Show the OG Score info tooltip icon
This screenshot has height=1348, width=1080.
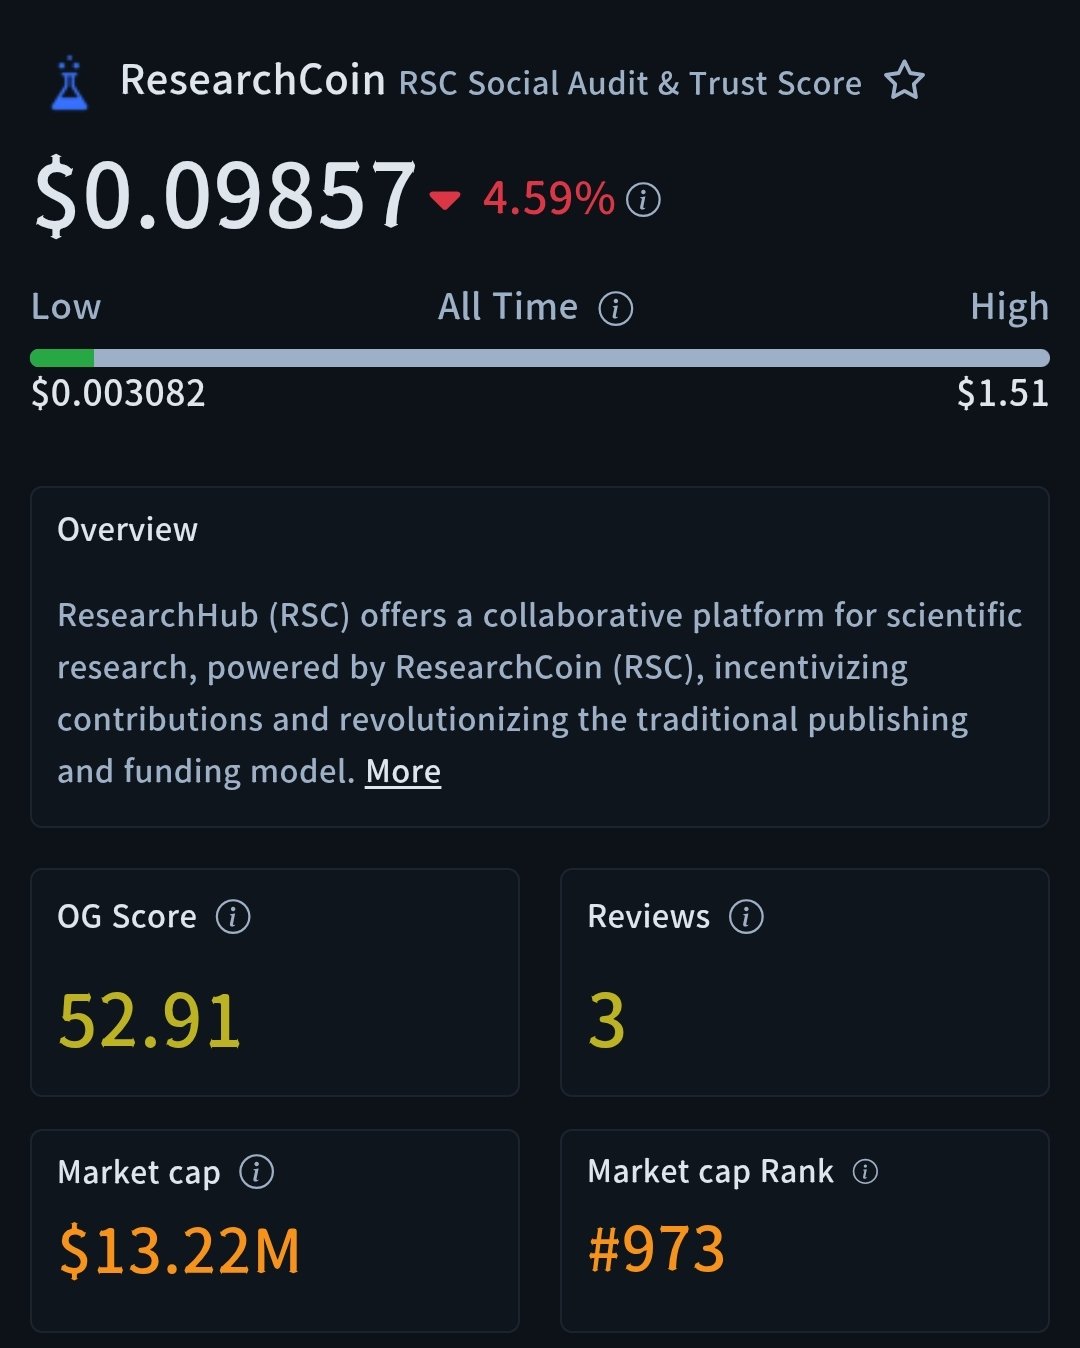(x=233, y=916)
